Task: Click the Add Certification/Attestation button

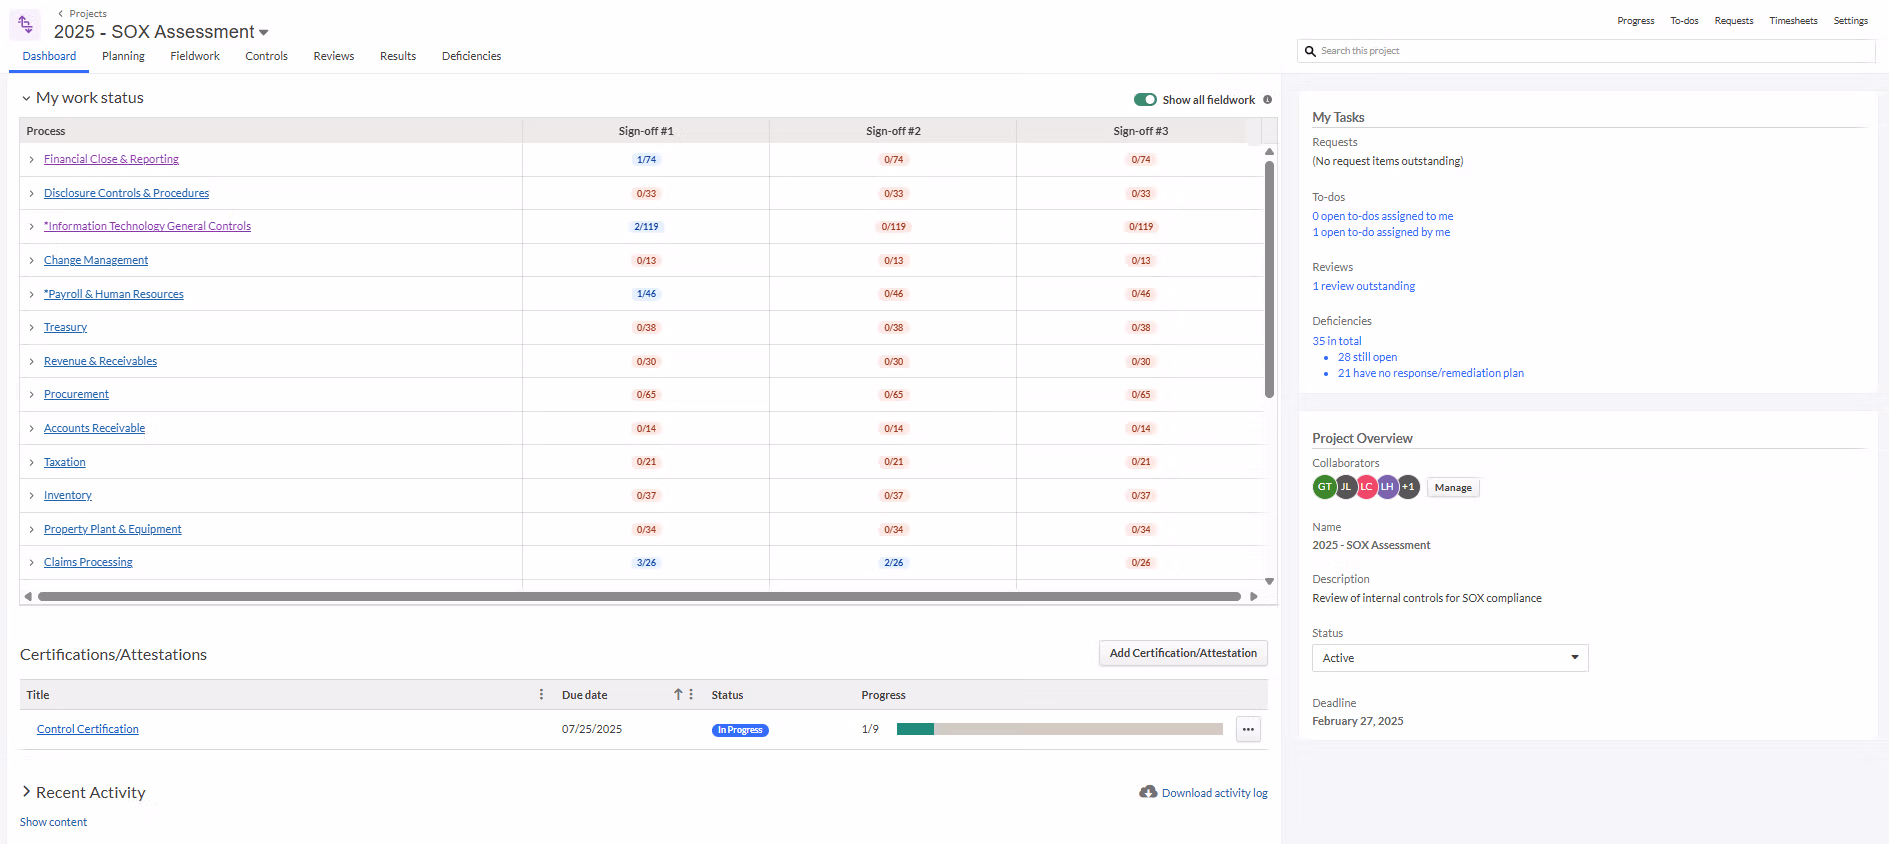Action: tap(1183, 653)
